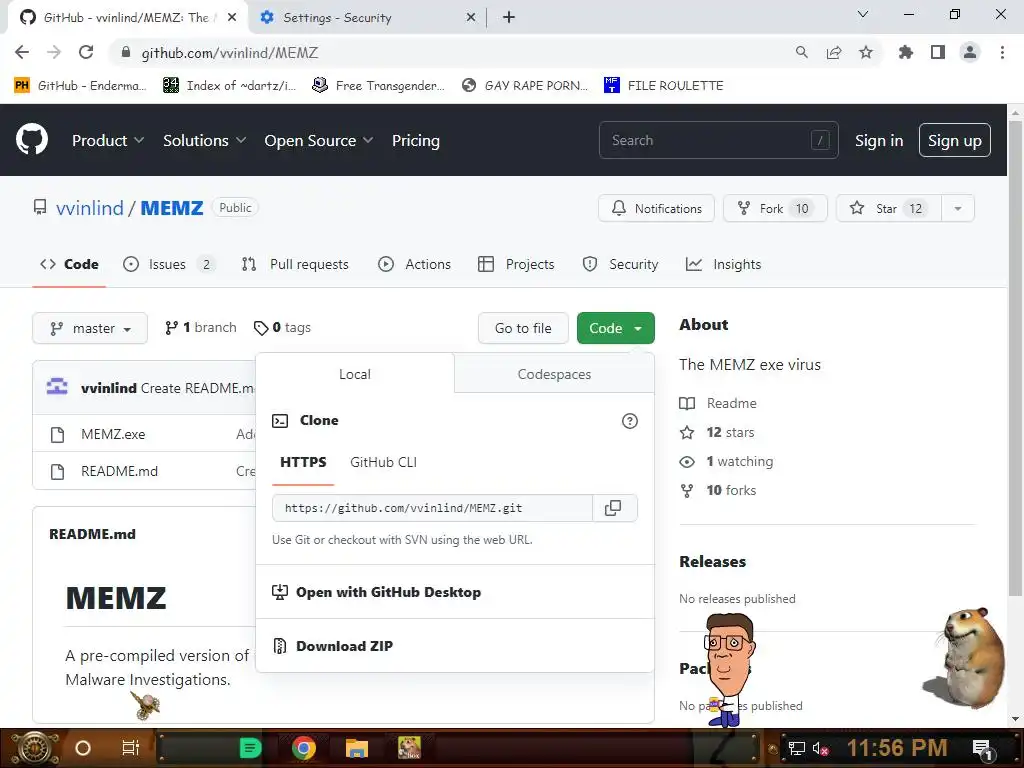Go back to the previous page
The width and height of the screenshot is (1024, 768).
tap(22, 52)
